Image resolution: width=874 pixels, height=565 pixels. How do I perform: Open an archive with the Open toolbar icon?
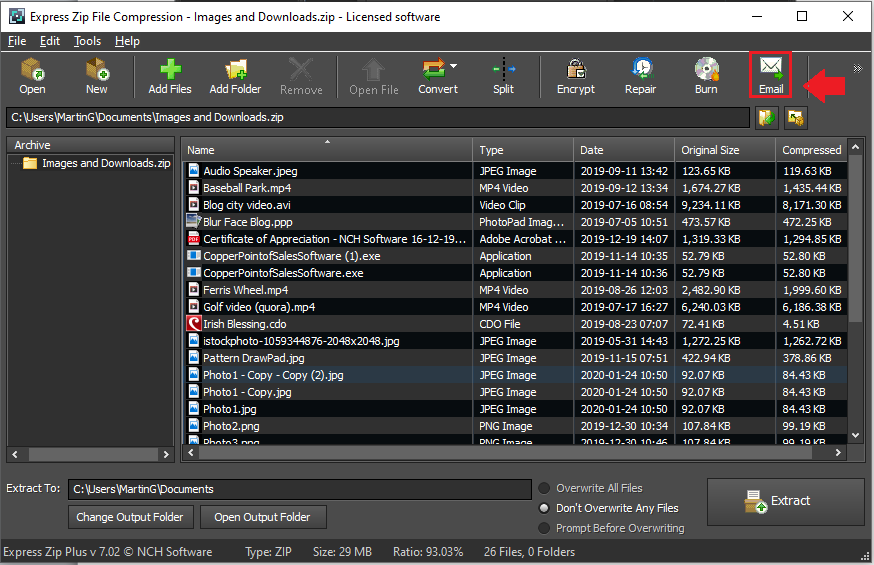[32, 76]
